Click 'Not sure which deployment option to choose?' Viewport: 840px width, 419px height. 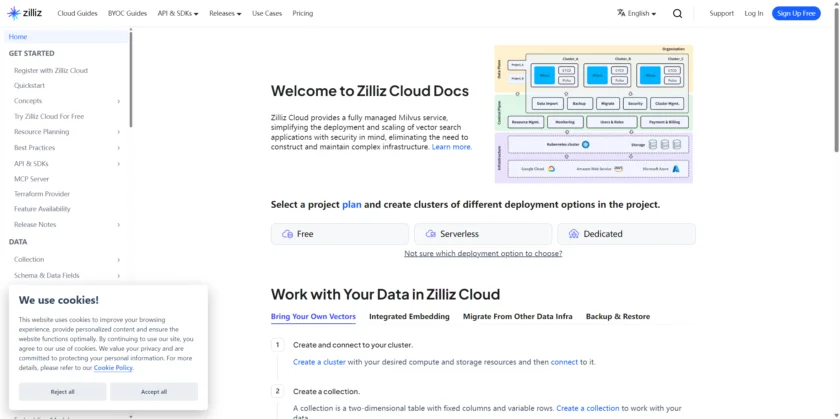click(483, 253)
